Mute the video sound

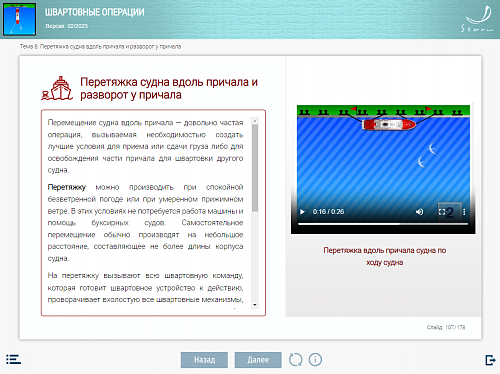pyautogui.click(x=419, y=212)
